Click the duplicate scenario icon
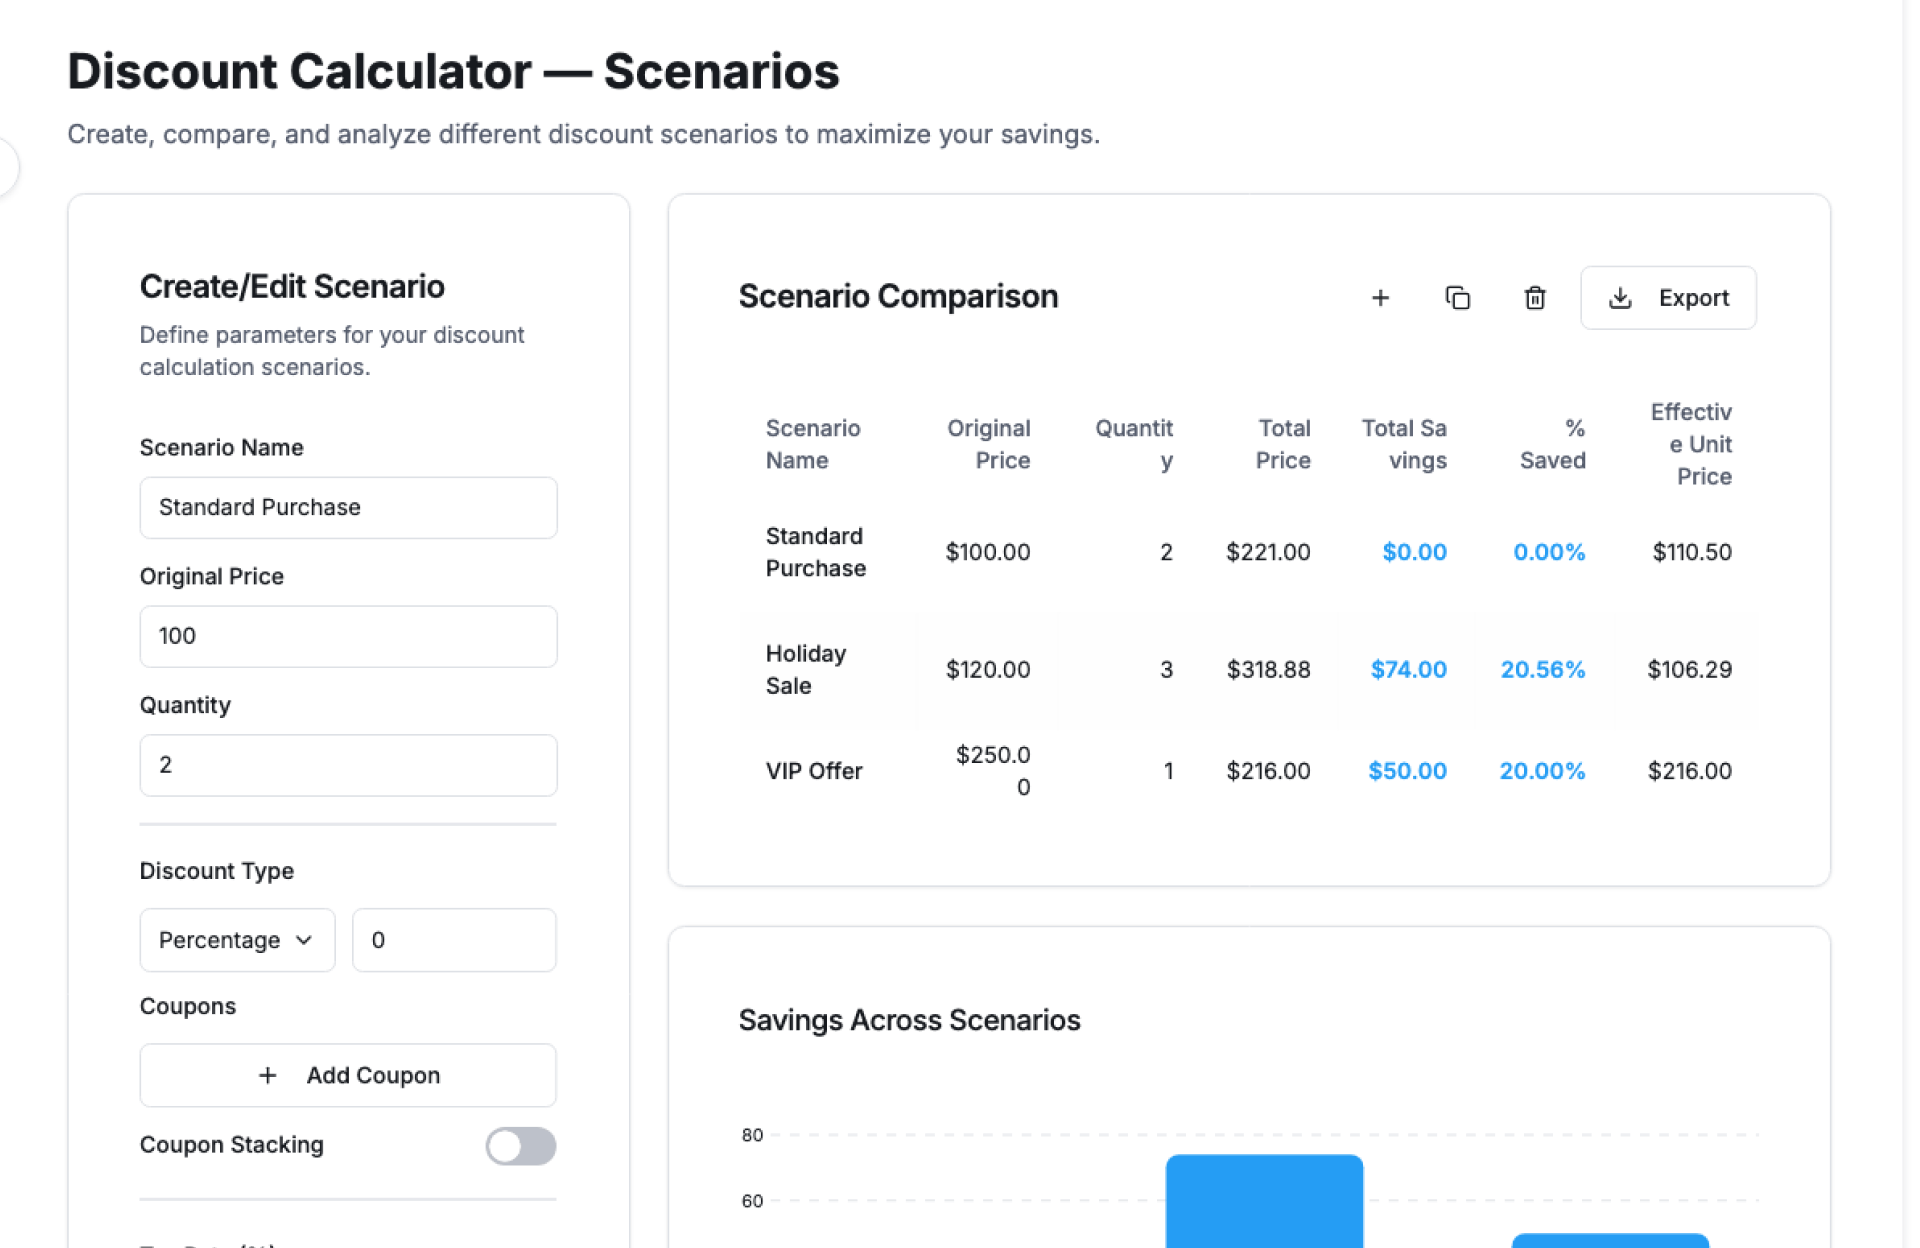 point(1457,298)
